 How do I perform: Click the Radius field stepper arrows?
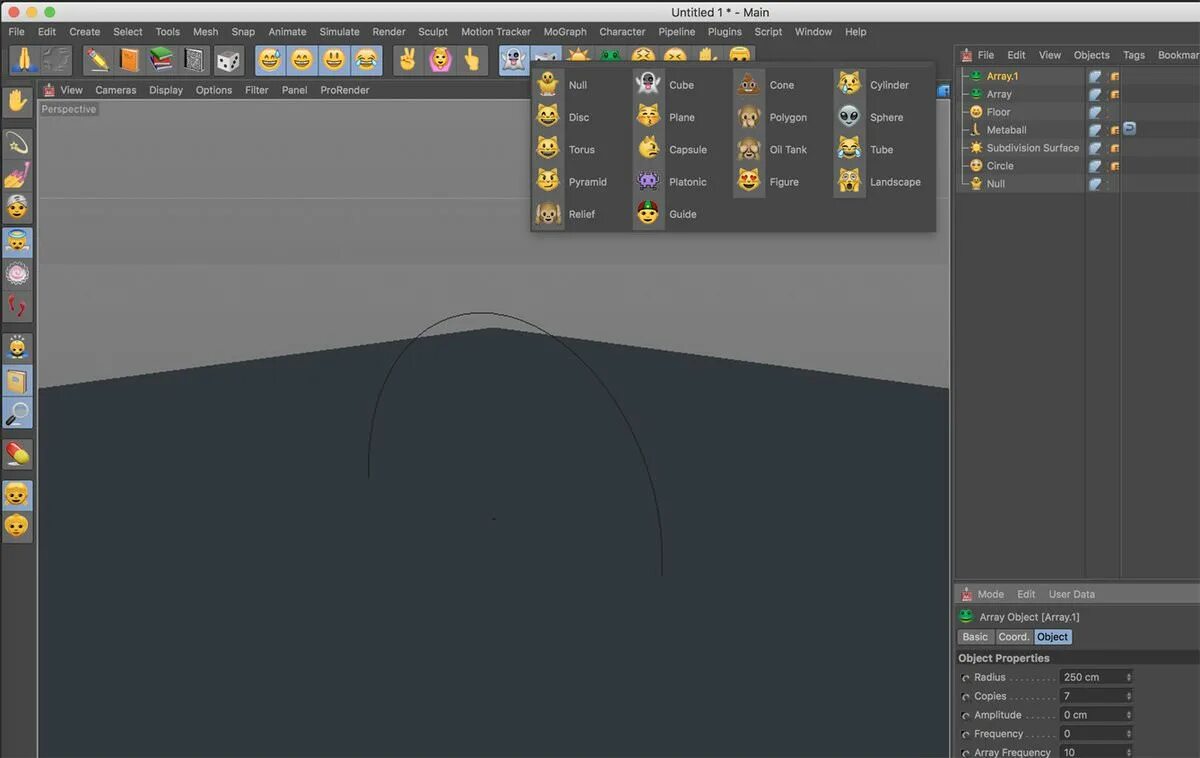[1129, 677]
